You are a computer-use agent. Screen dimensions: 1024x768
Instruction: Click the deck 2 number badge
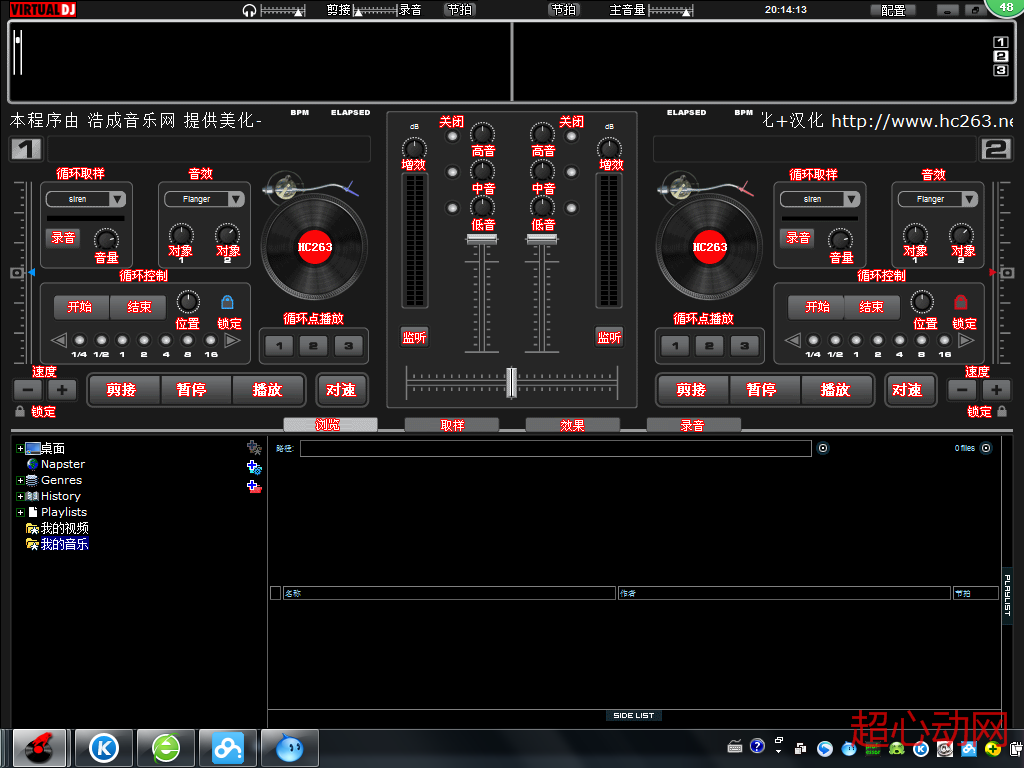[996, 150]
